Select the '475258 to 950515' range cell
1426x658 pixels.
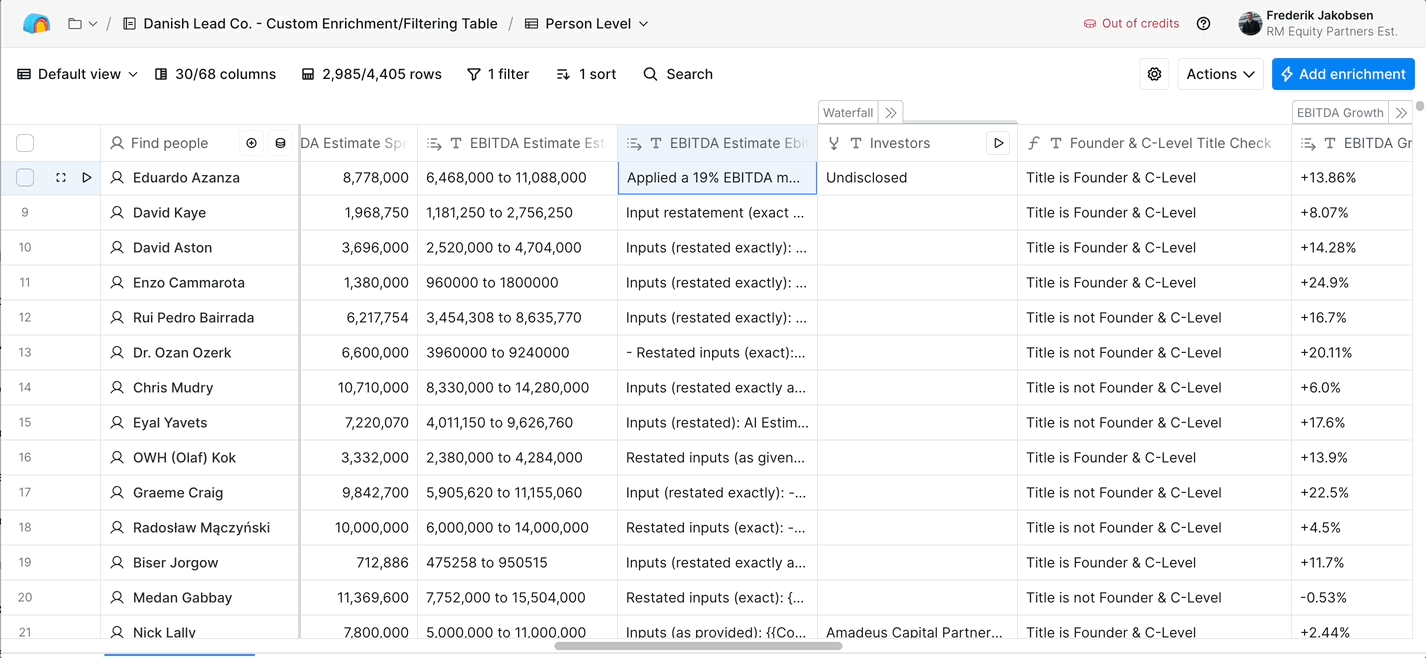point(518,562)
